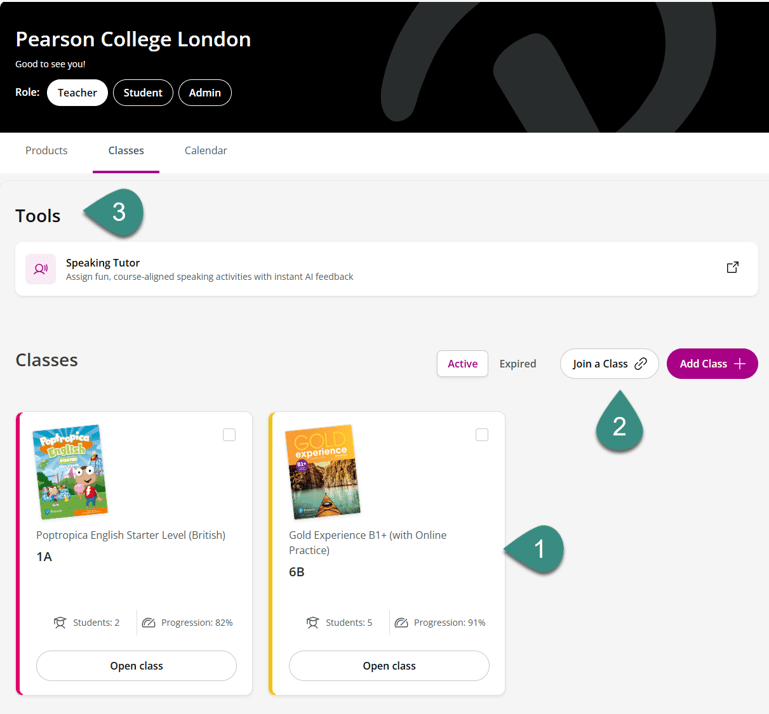Open Speaking Tutor external link icon
769x714 pixels.
tap(733, 268)
